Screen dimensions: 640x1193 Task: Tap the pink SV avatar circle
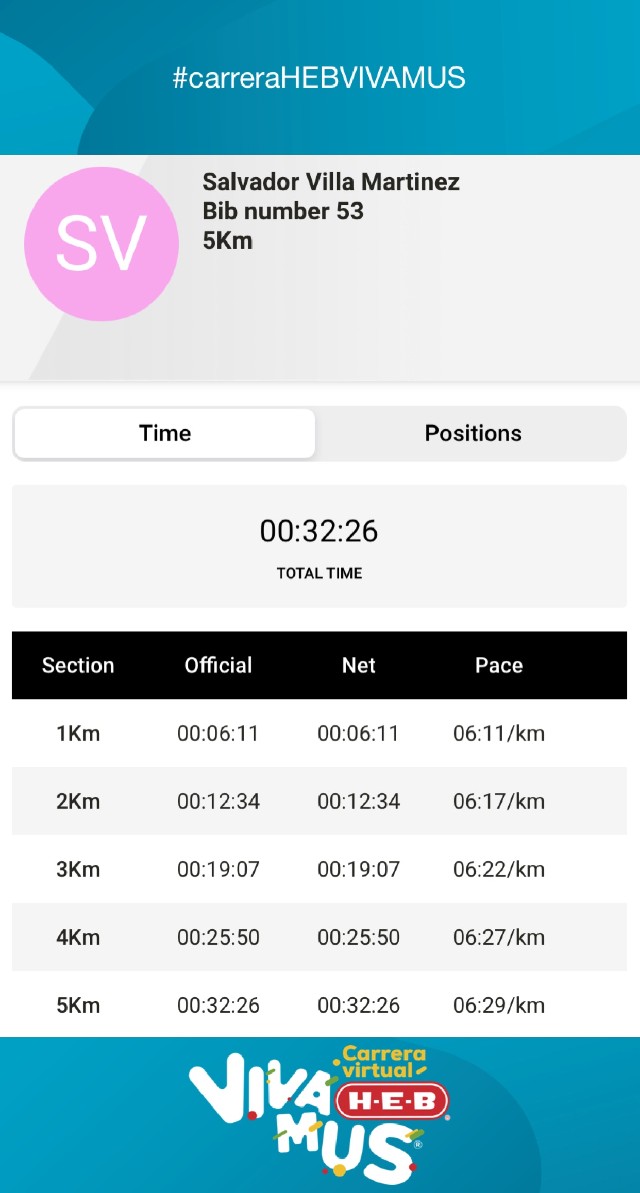[101, 244]
